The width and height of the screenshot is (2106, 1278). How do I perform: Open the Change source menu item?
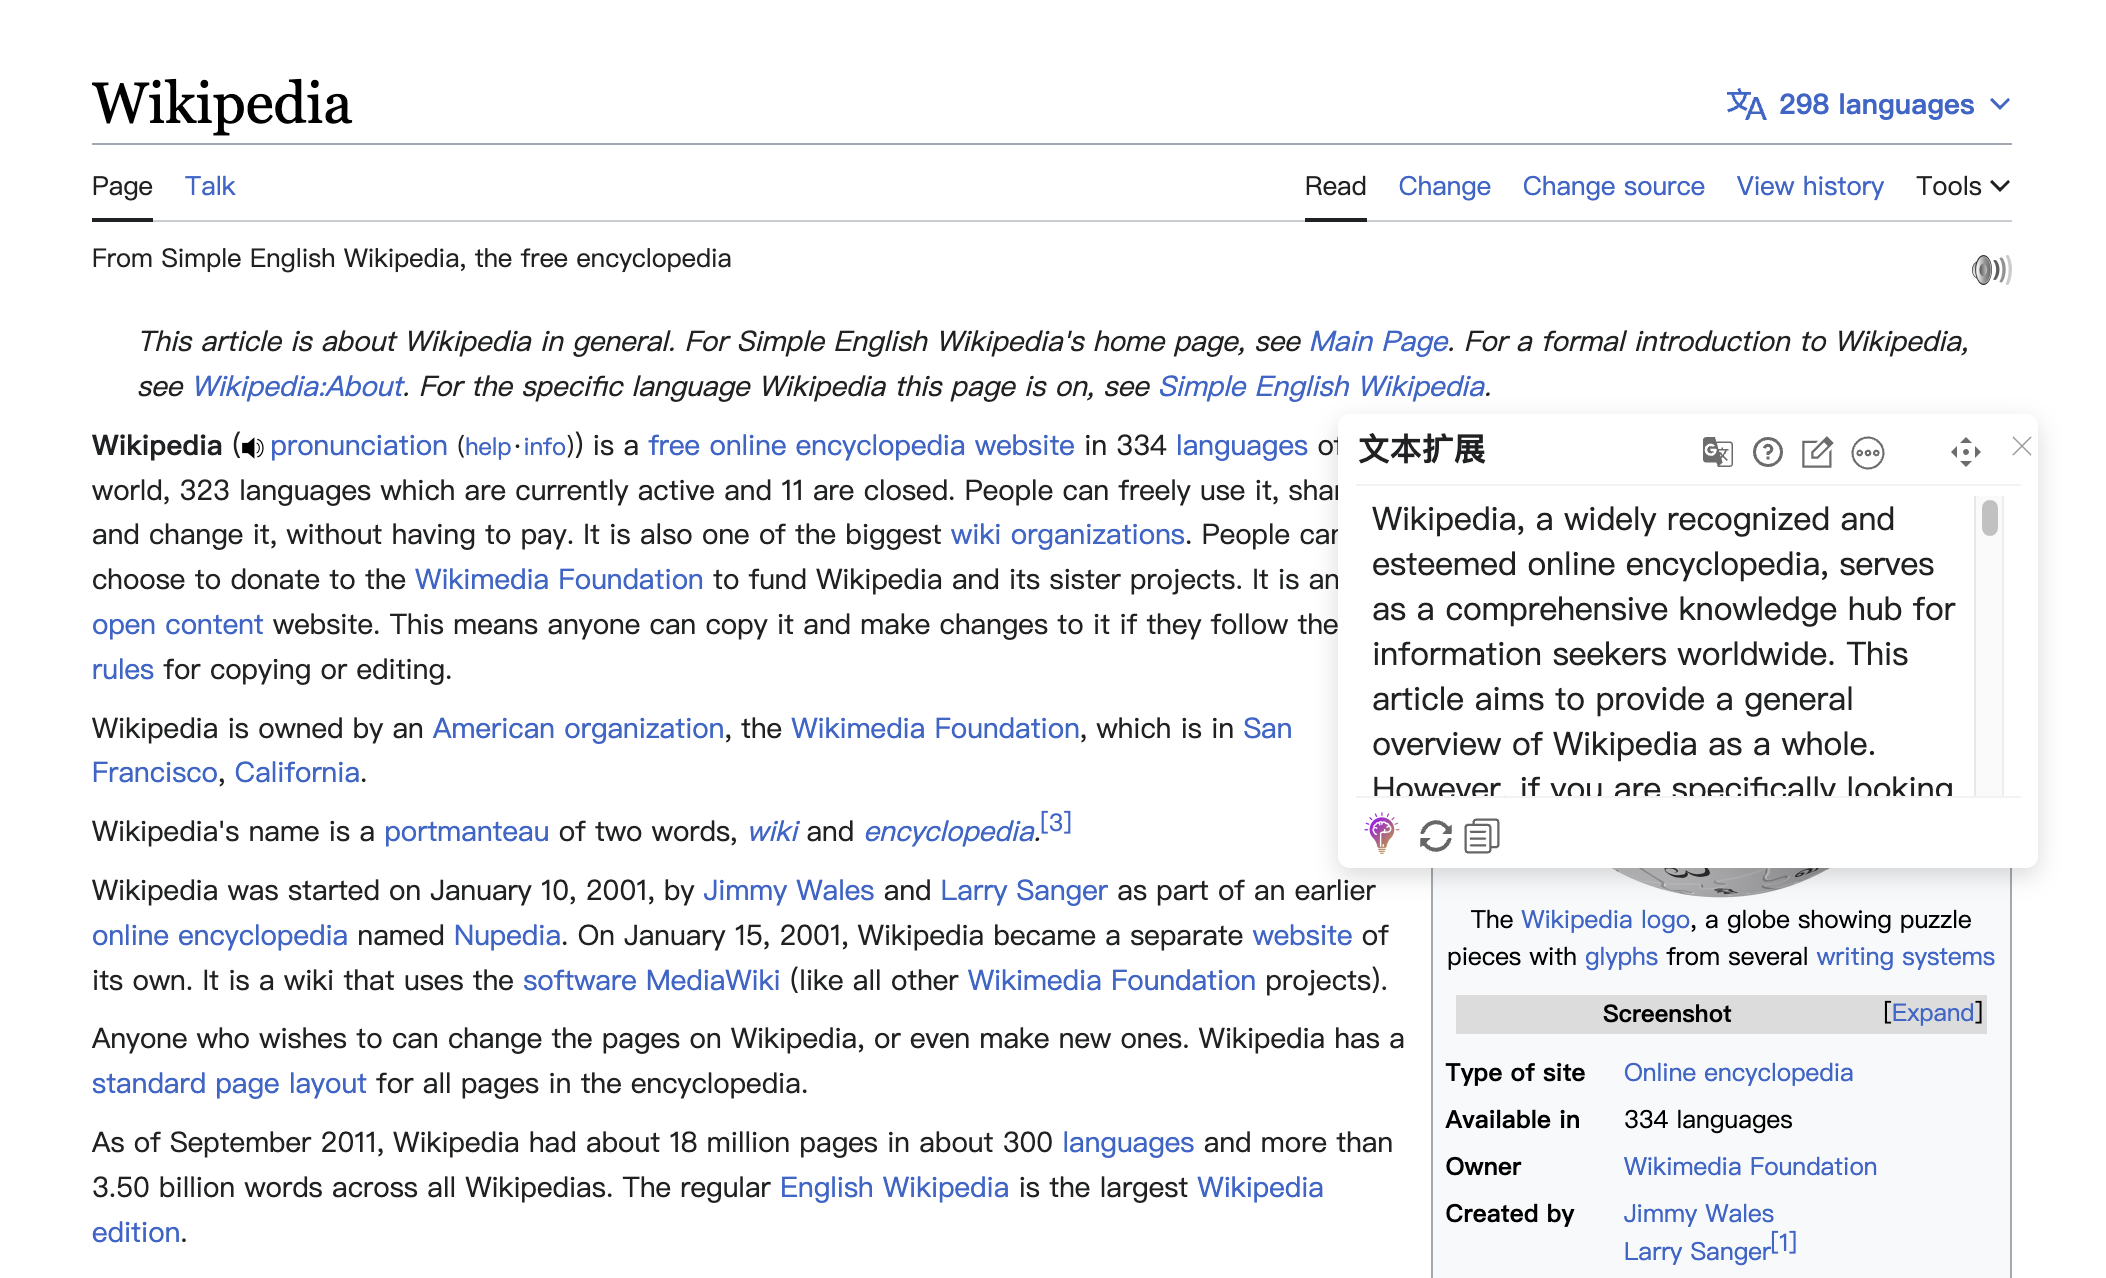pyautogui.click(x=1613, y=186)
